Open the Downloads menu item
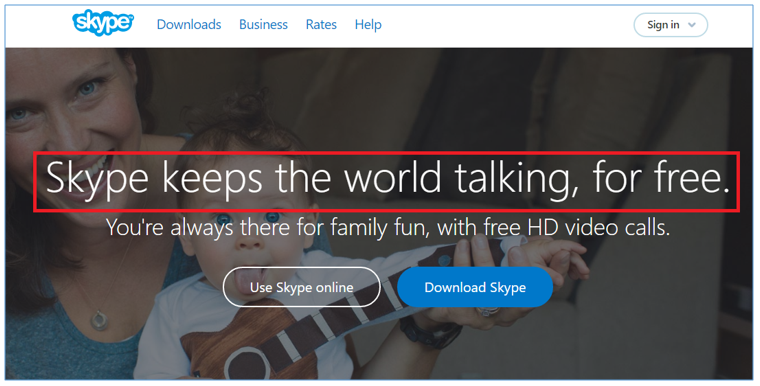Image resolution: width=760 pixels, height=386 pixels. 189,25
